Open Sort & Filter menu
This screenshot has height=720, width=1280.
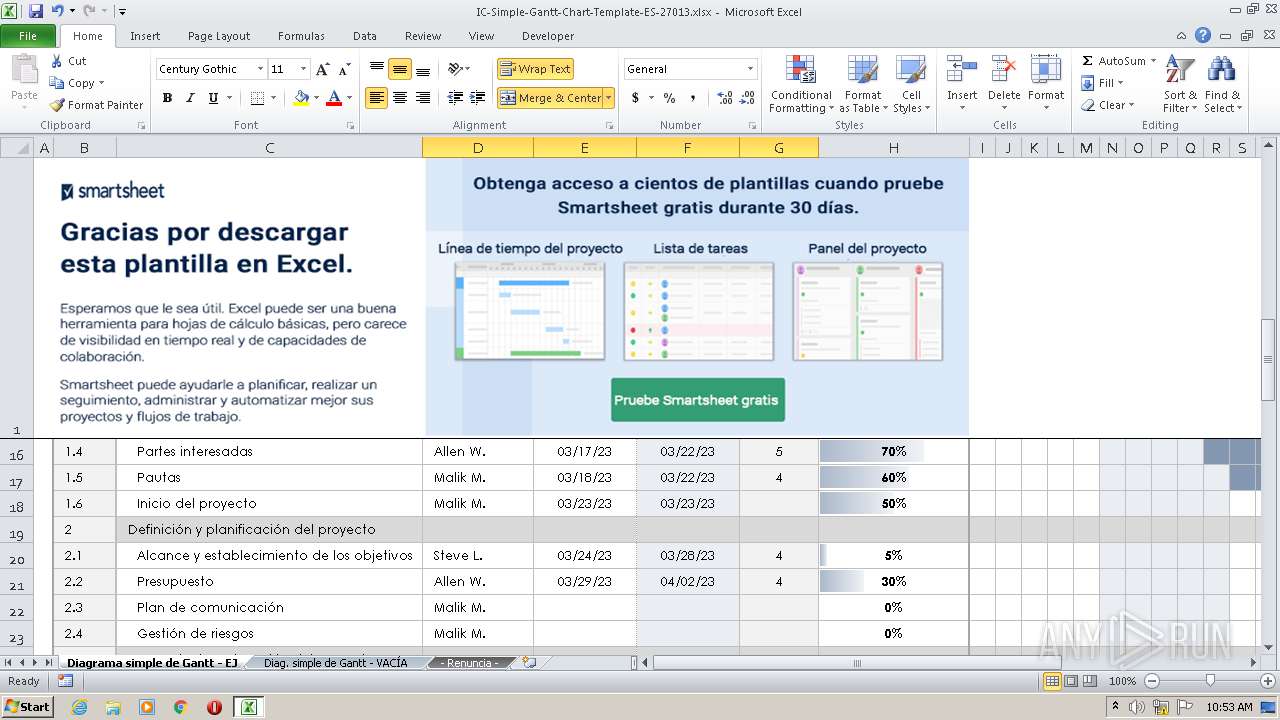(x=1180, y=84)
